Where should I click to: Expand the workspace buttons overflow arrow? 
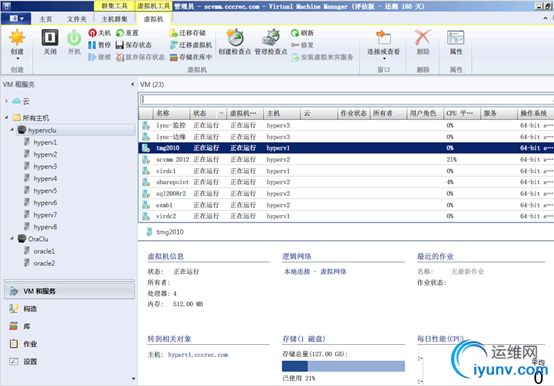[x=133, y=379]
